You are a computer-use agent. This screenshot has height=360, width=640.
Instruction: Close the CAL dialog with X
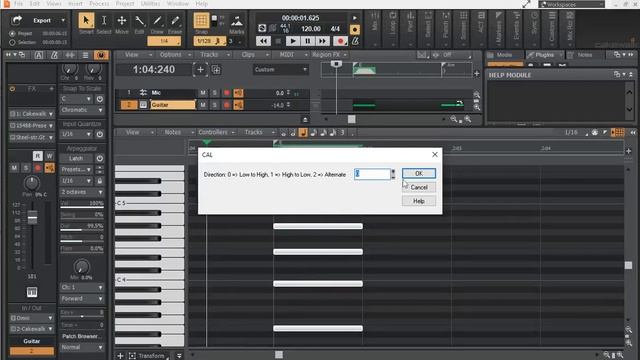tap(435, 154)
